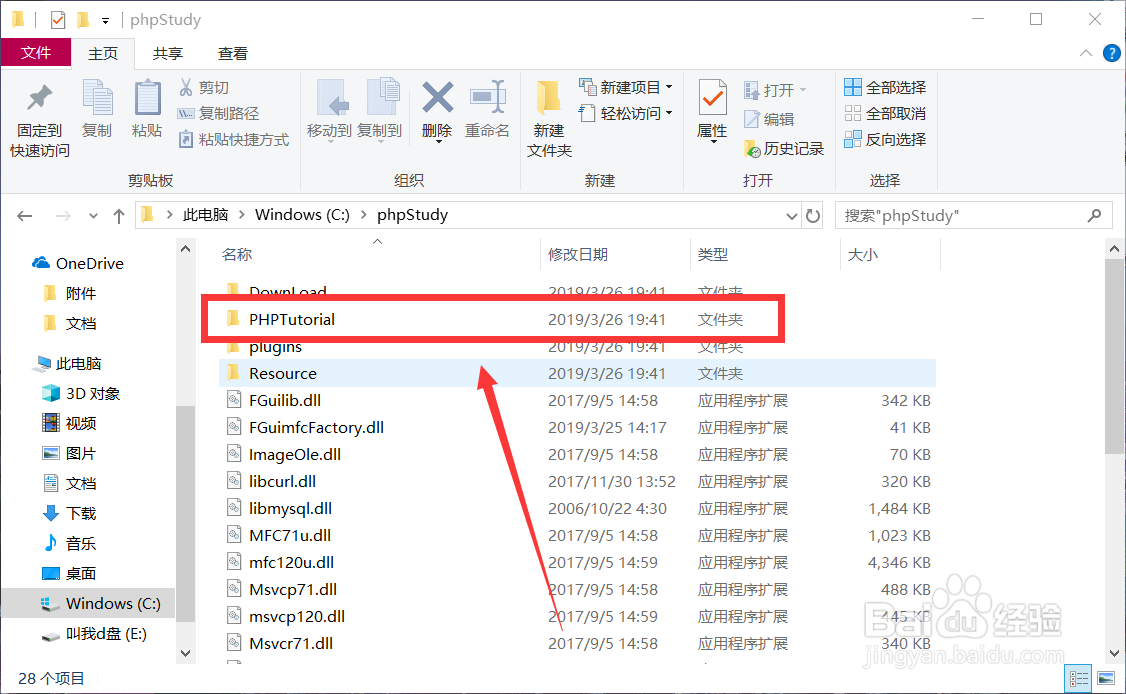Open 3D Objects in sidebar

click(x=81, y=394)
